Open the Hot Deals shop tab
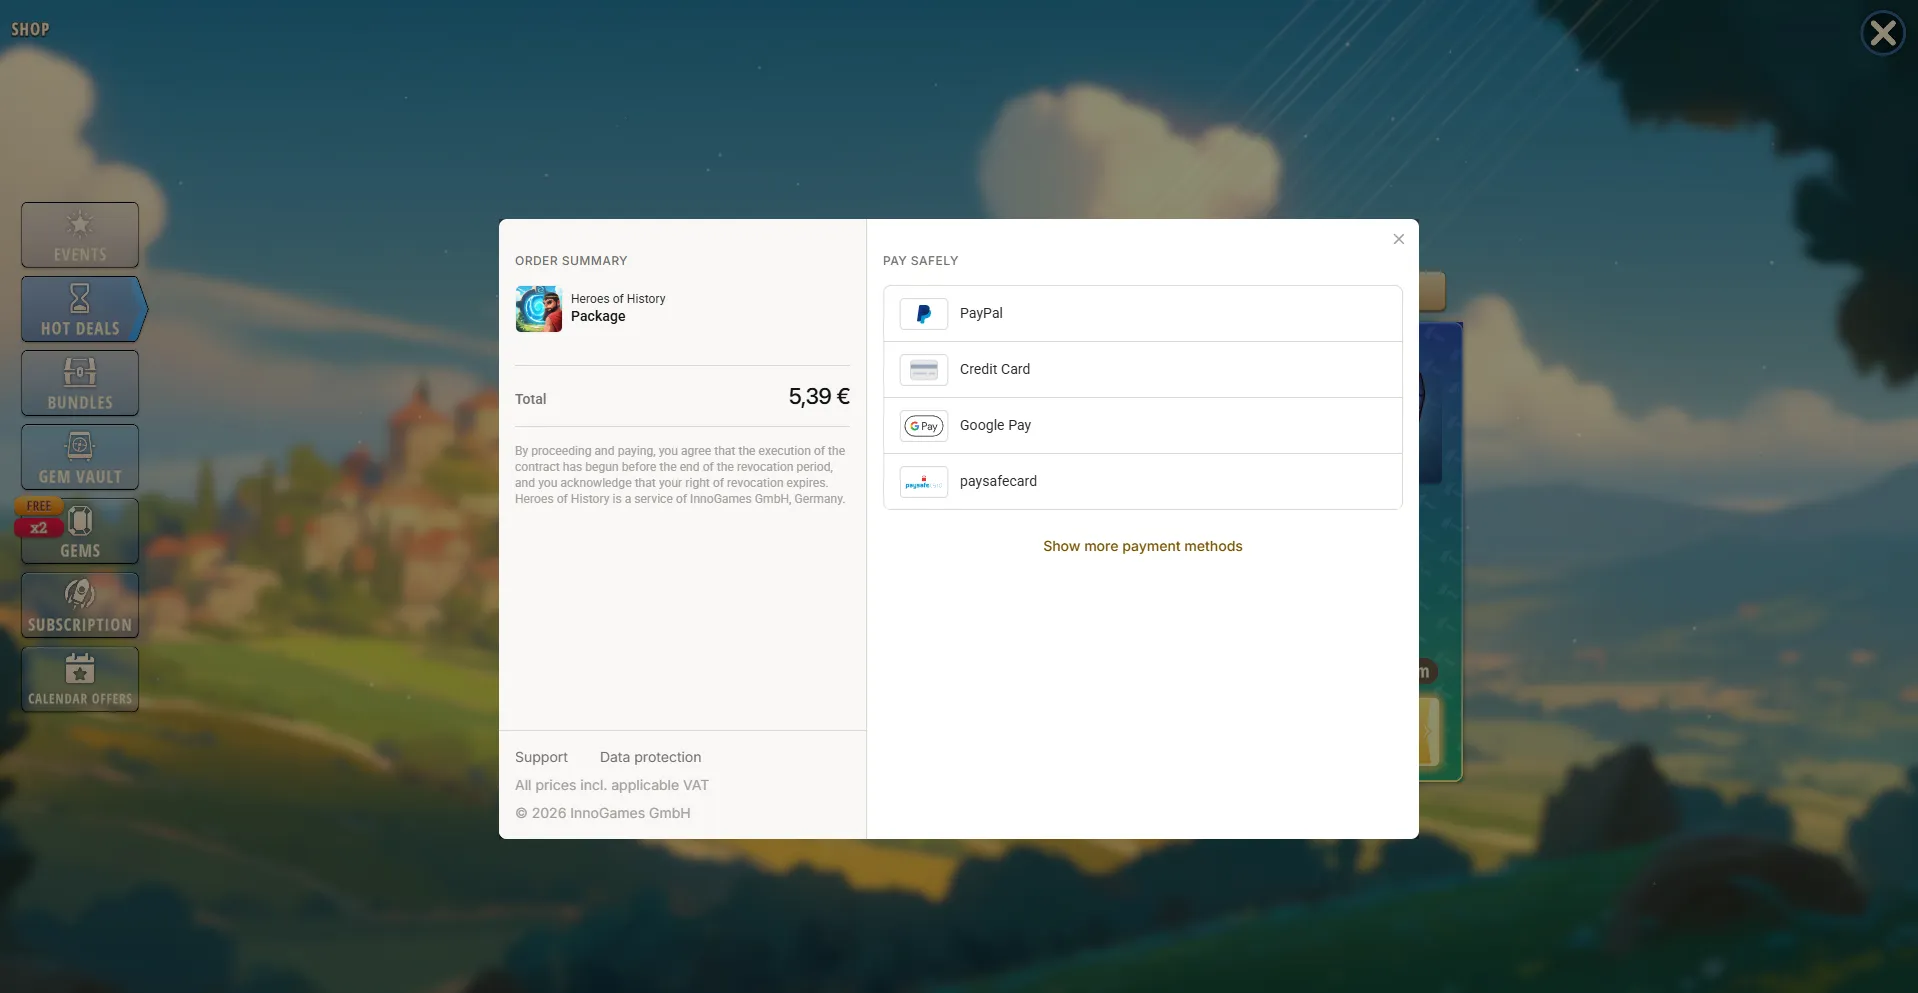 82,309
